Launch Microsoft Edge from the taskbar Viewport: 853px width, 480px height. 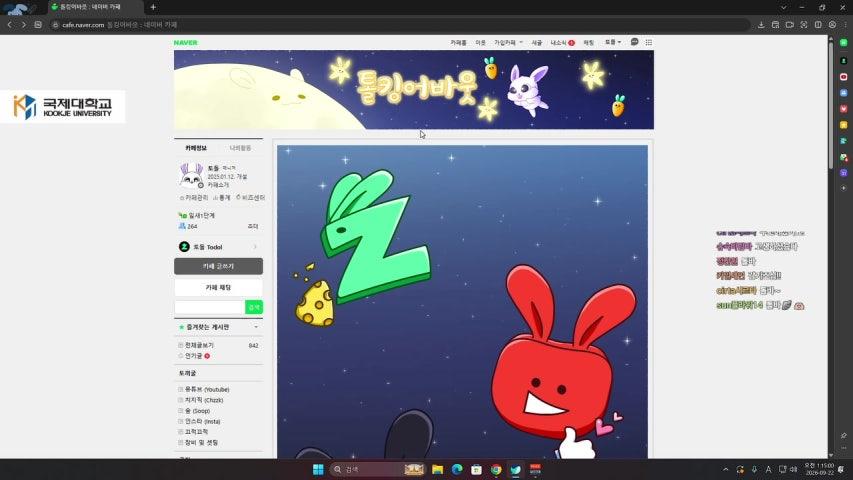[457, 469]
